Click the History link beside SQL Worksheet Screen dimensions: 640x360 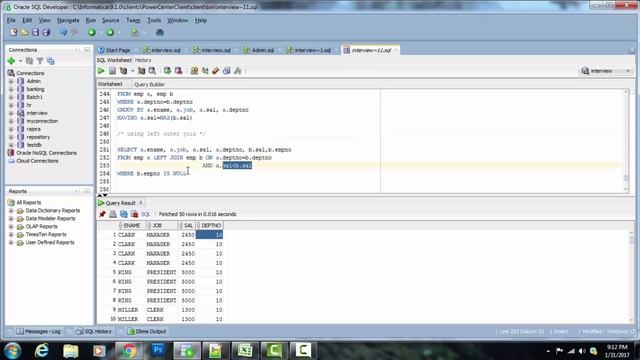143,60
